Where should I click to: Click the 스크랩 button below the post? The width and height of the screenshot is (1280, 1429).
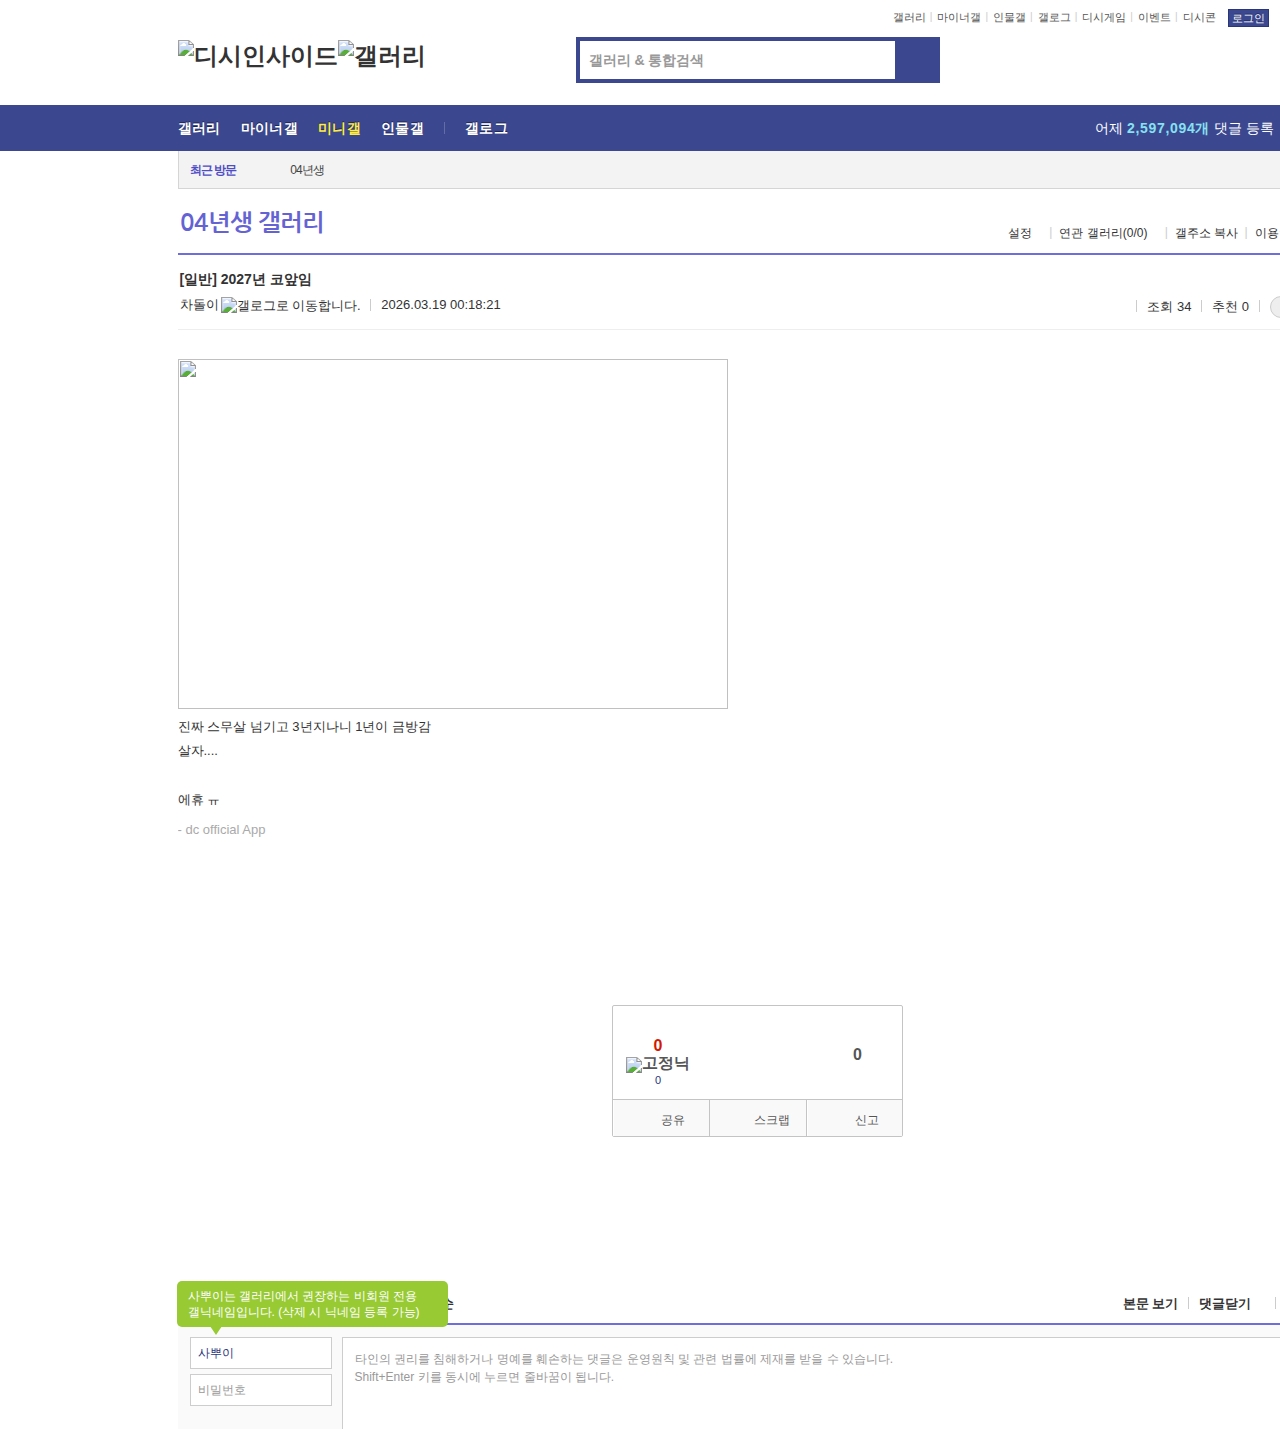point(771,1120)
